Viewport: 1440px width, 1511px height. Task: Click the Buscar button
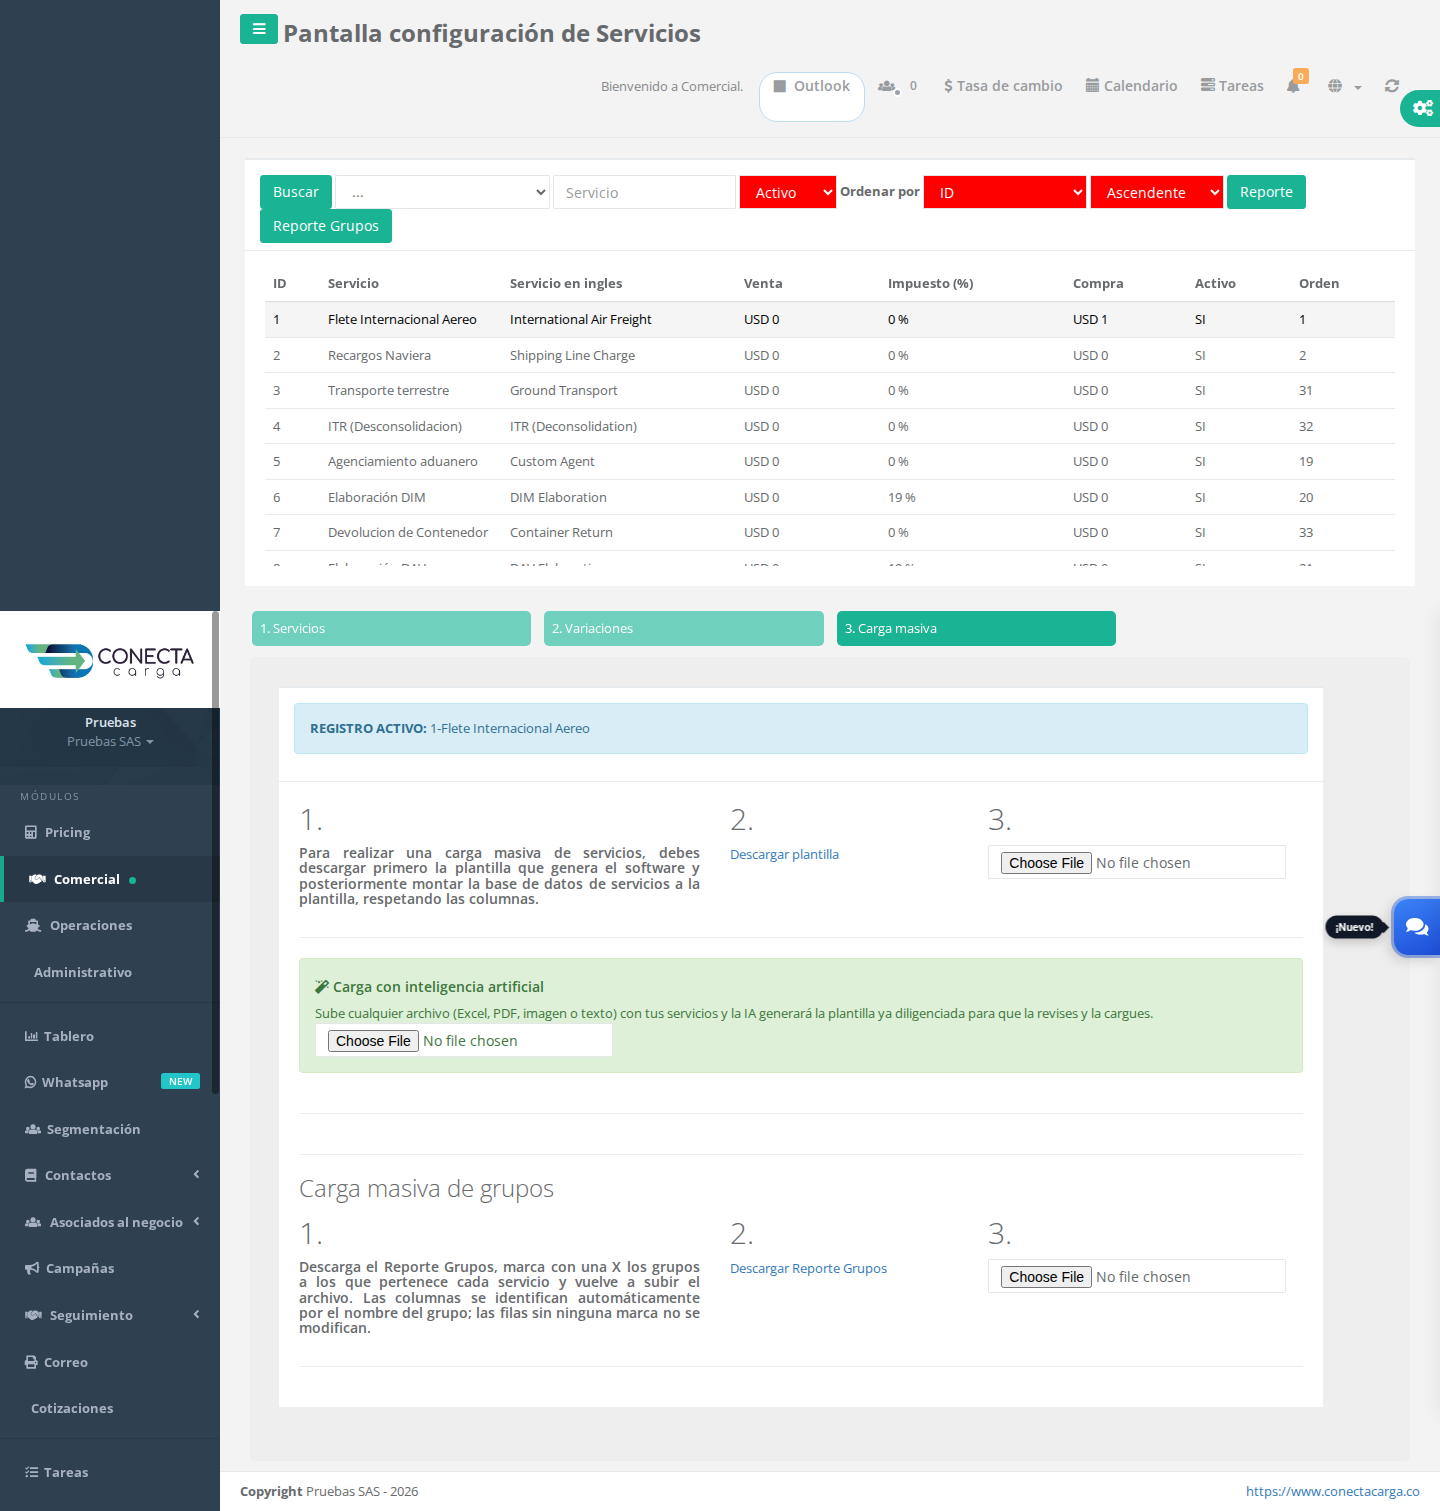pyautogui.click(x=296, y=192)
